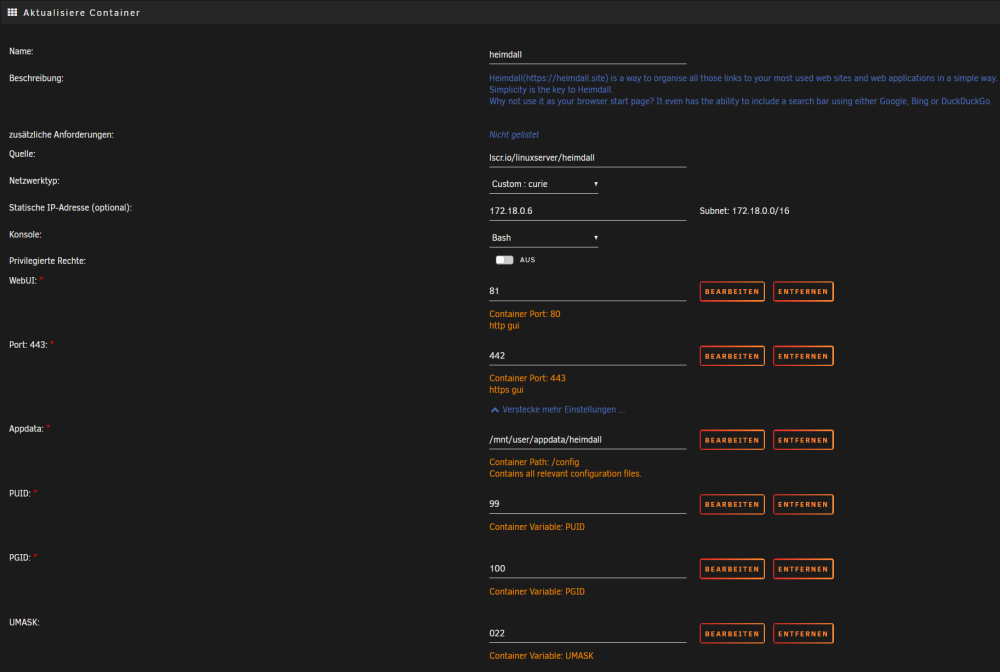Click the Heimdall description text
The image size is (1000, 672).
742,89
